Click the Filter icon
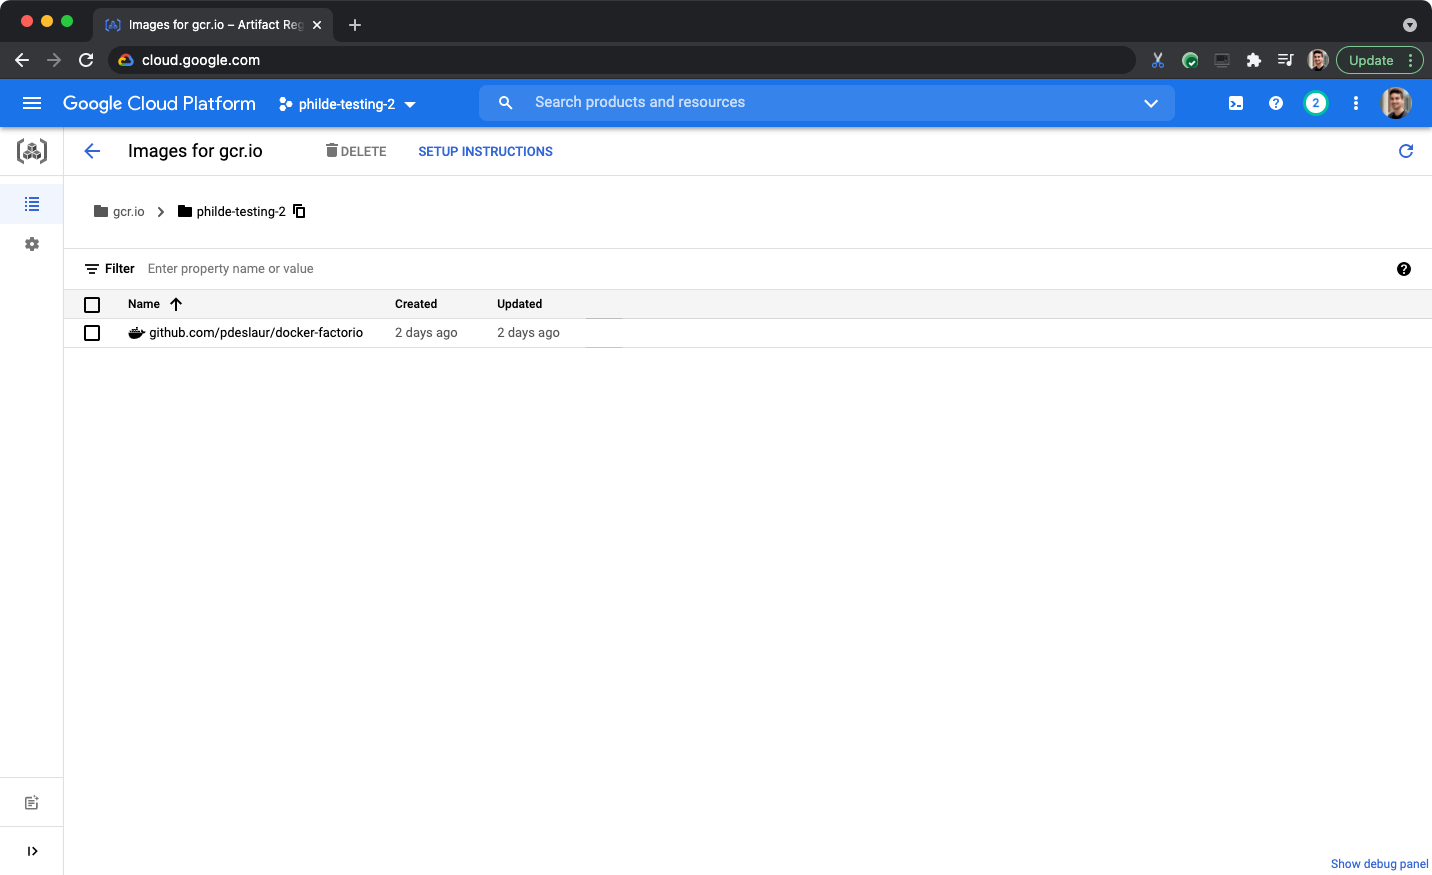Image resolution: width=1432 pixels, height=875 pixels. coord(92,269)
